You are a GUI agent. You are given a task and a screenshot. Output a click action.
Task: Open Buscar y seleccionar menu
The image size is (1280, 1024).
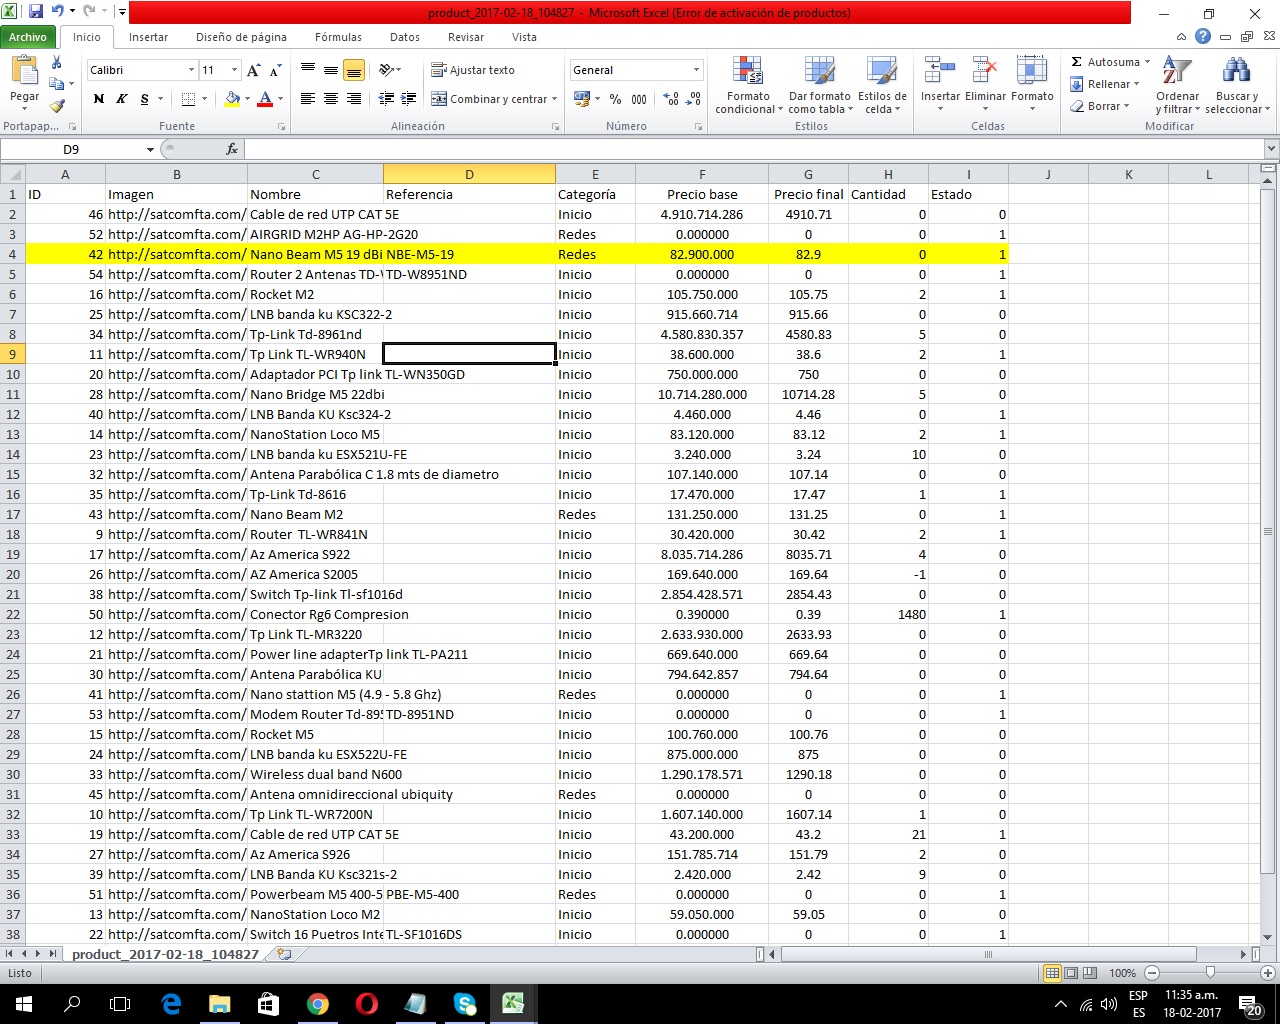point(1237,85)
